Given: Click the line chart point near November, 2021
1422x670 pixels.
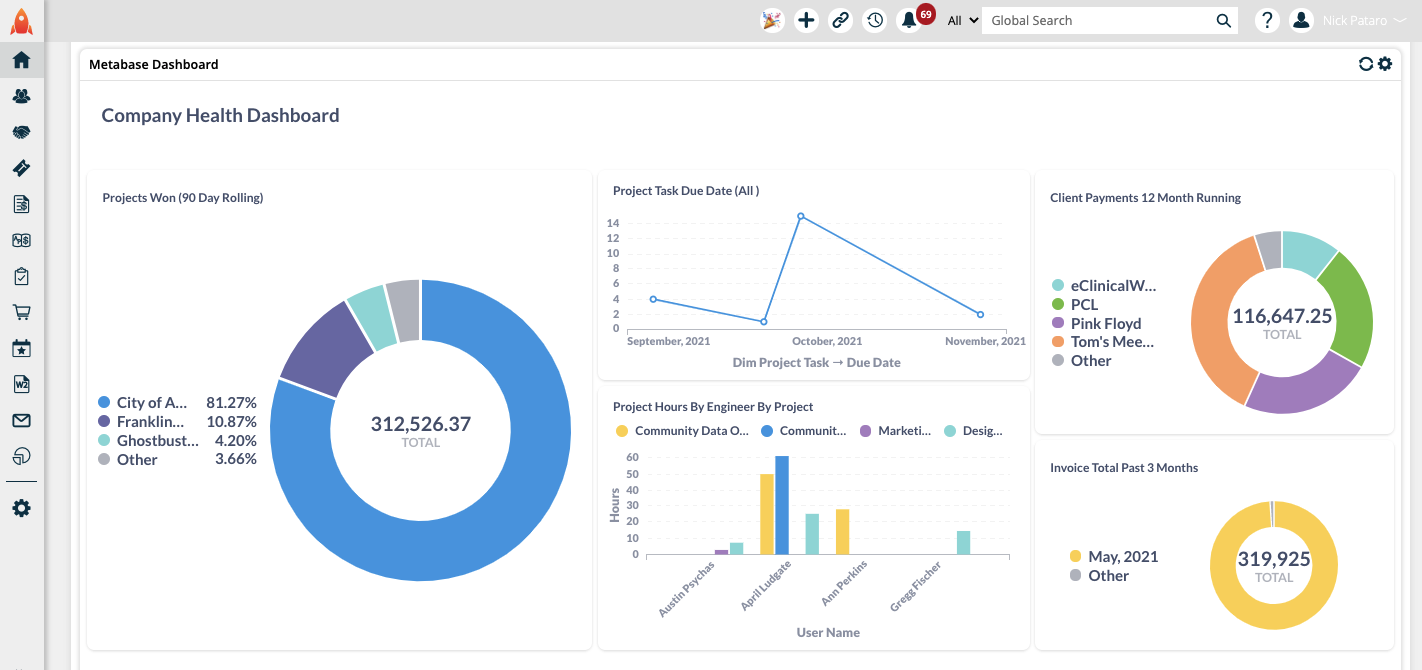Looking at the screenshot, I should (980, 314).
